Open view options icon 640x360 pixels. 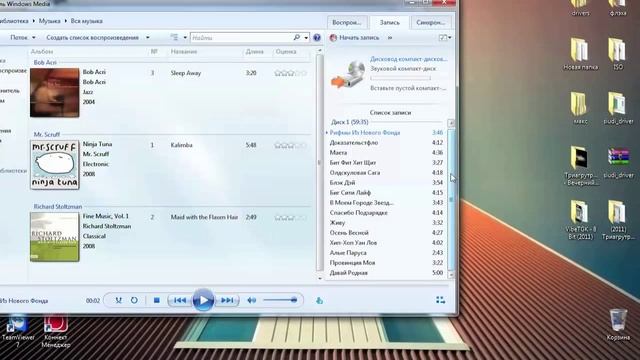tap(174, 38)
